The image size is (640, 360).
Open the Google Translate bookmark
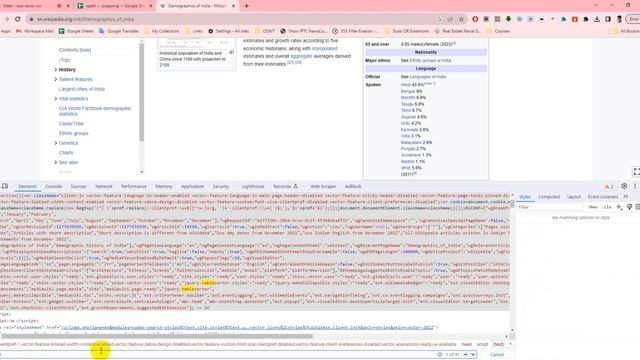click(119, 31)
